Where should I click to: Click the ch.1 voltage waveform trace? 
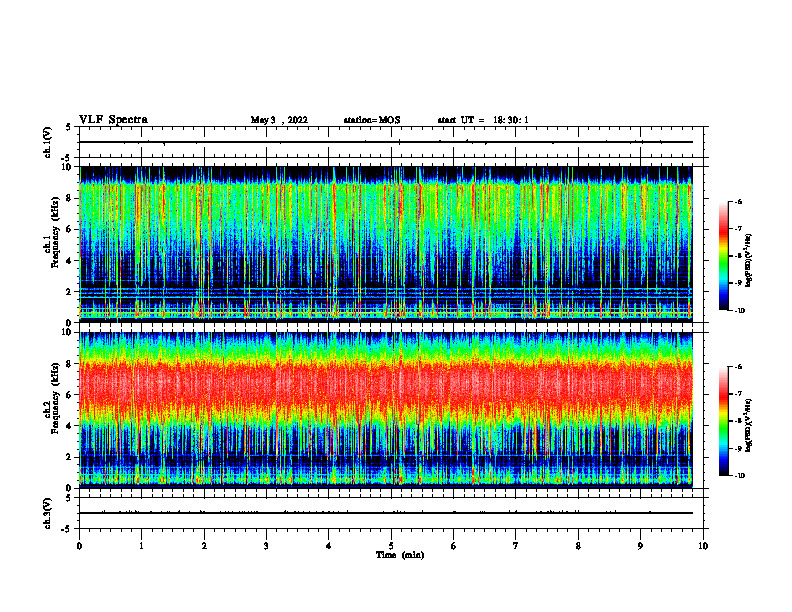386,142
